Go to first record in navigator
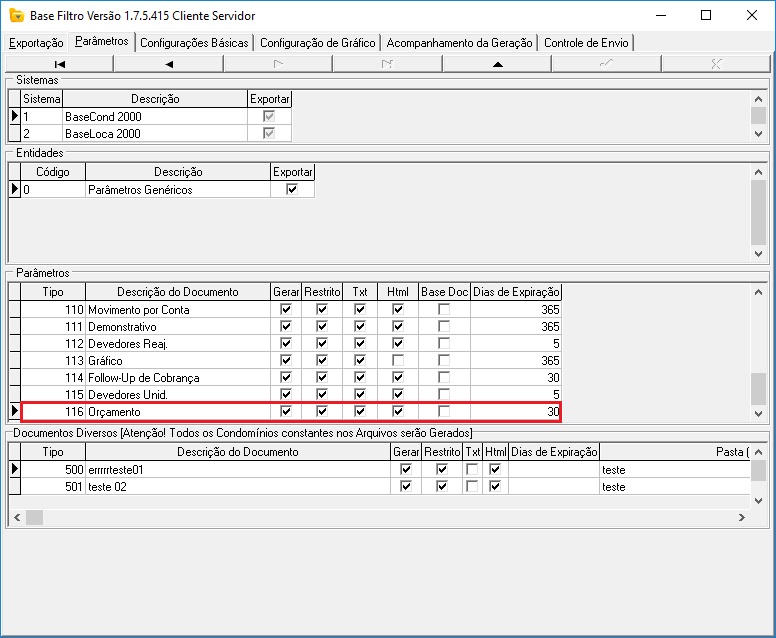Screen dimensions: 776x638 pyautogui.click(x=59, y=63)
